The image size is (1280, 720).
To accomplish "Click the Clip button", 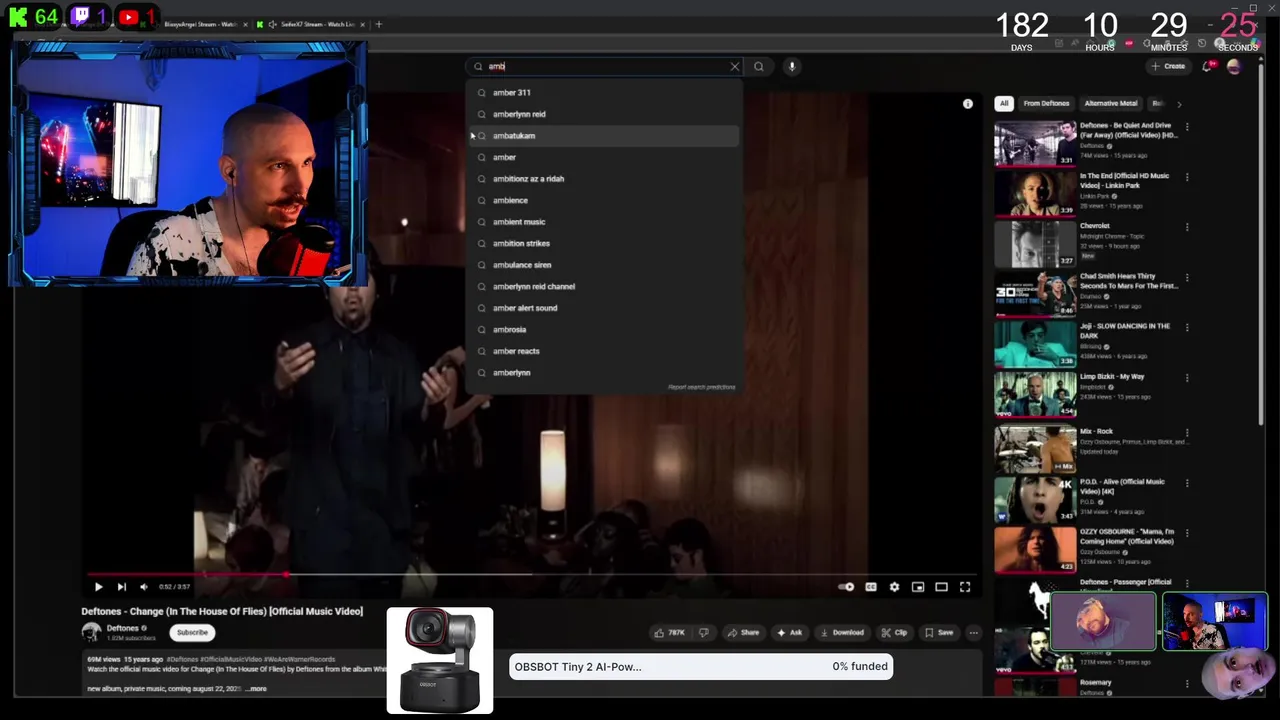I will [x=895, y=632].
